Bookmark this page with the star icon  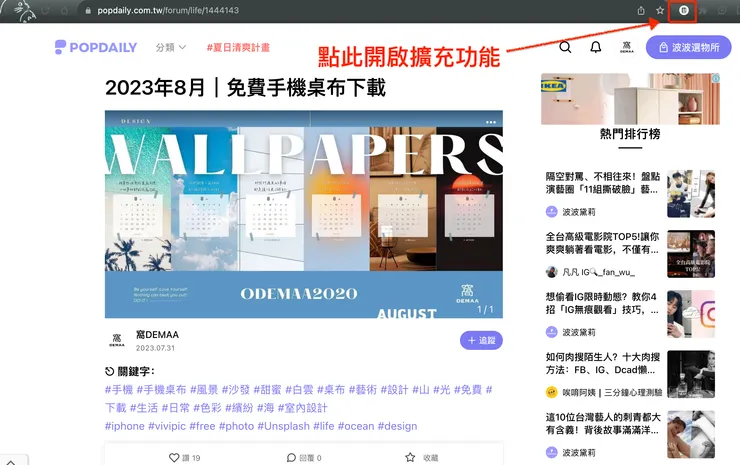[660, 10]
